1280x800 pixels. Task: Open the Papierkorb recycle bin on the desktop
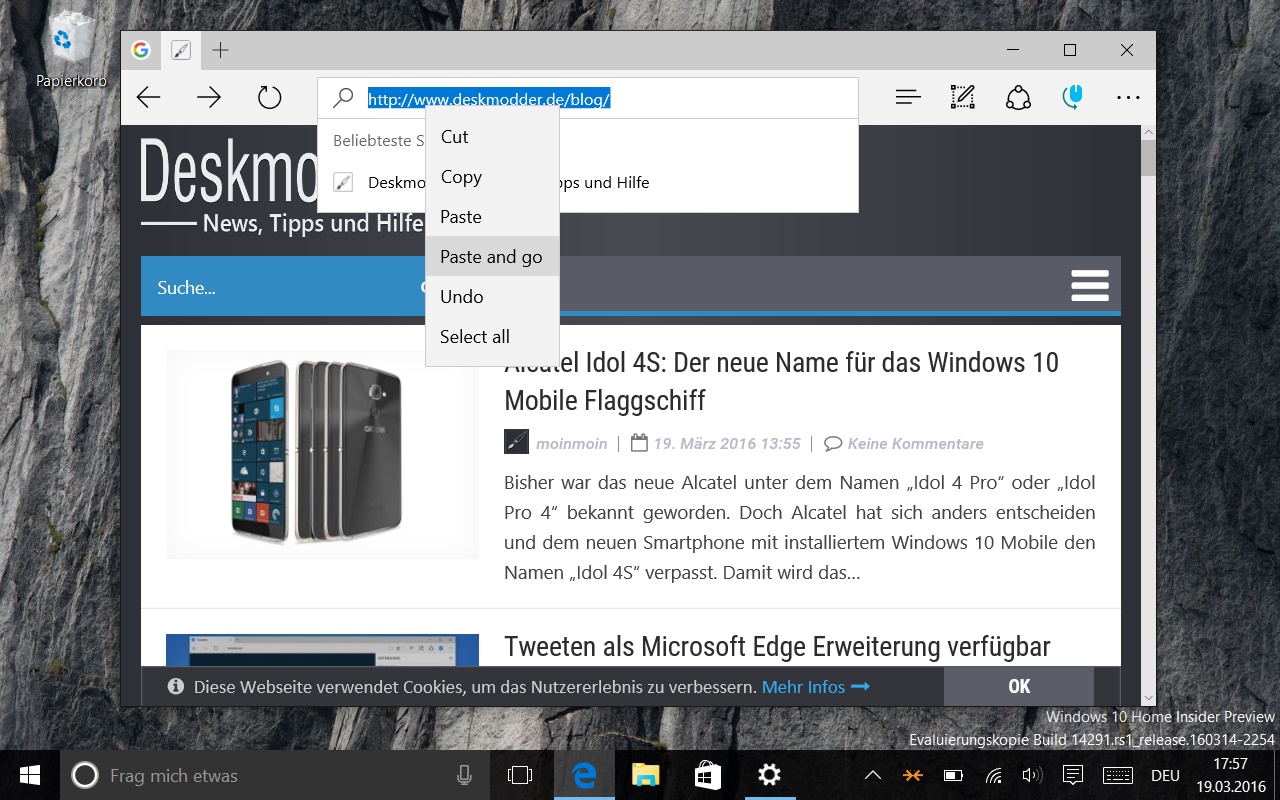point(69,49)
